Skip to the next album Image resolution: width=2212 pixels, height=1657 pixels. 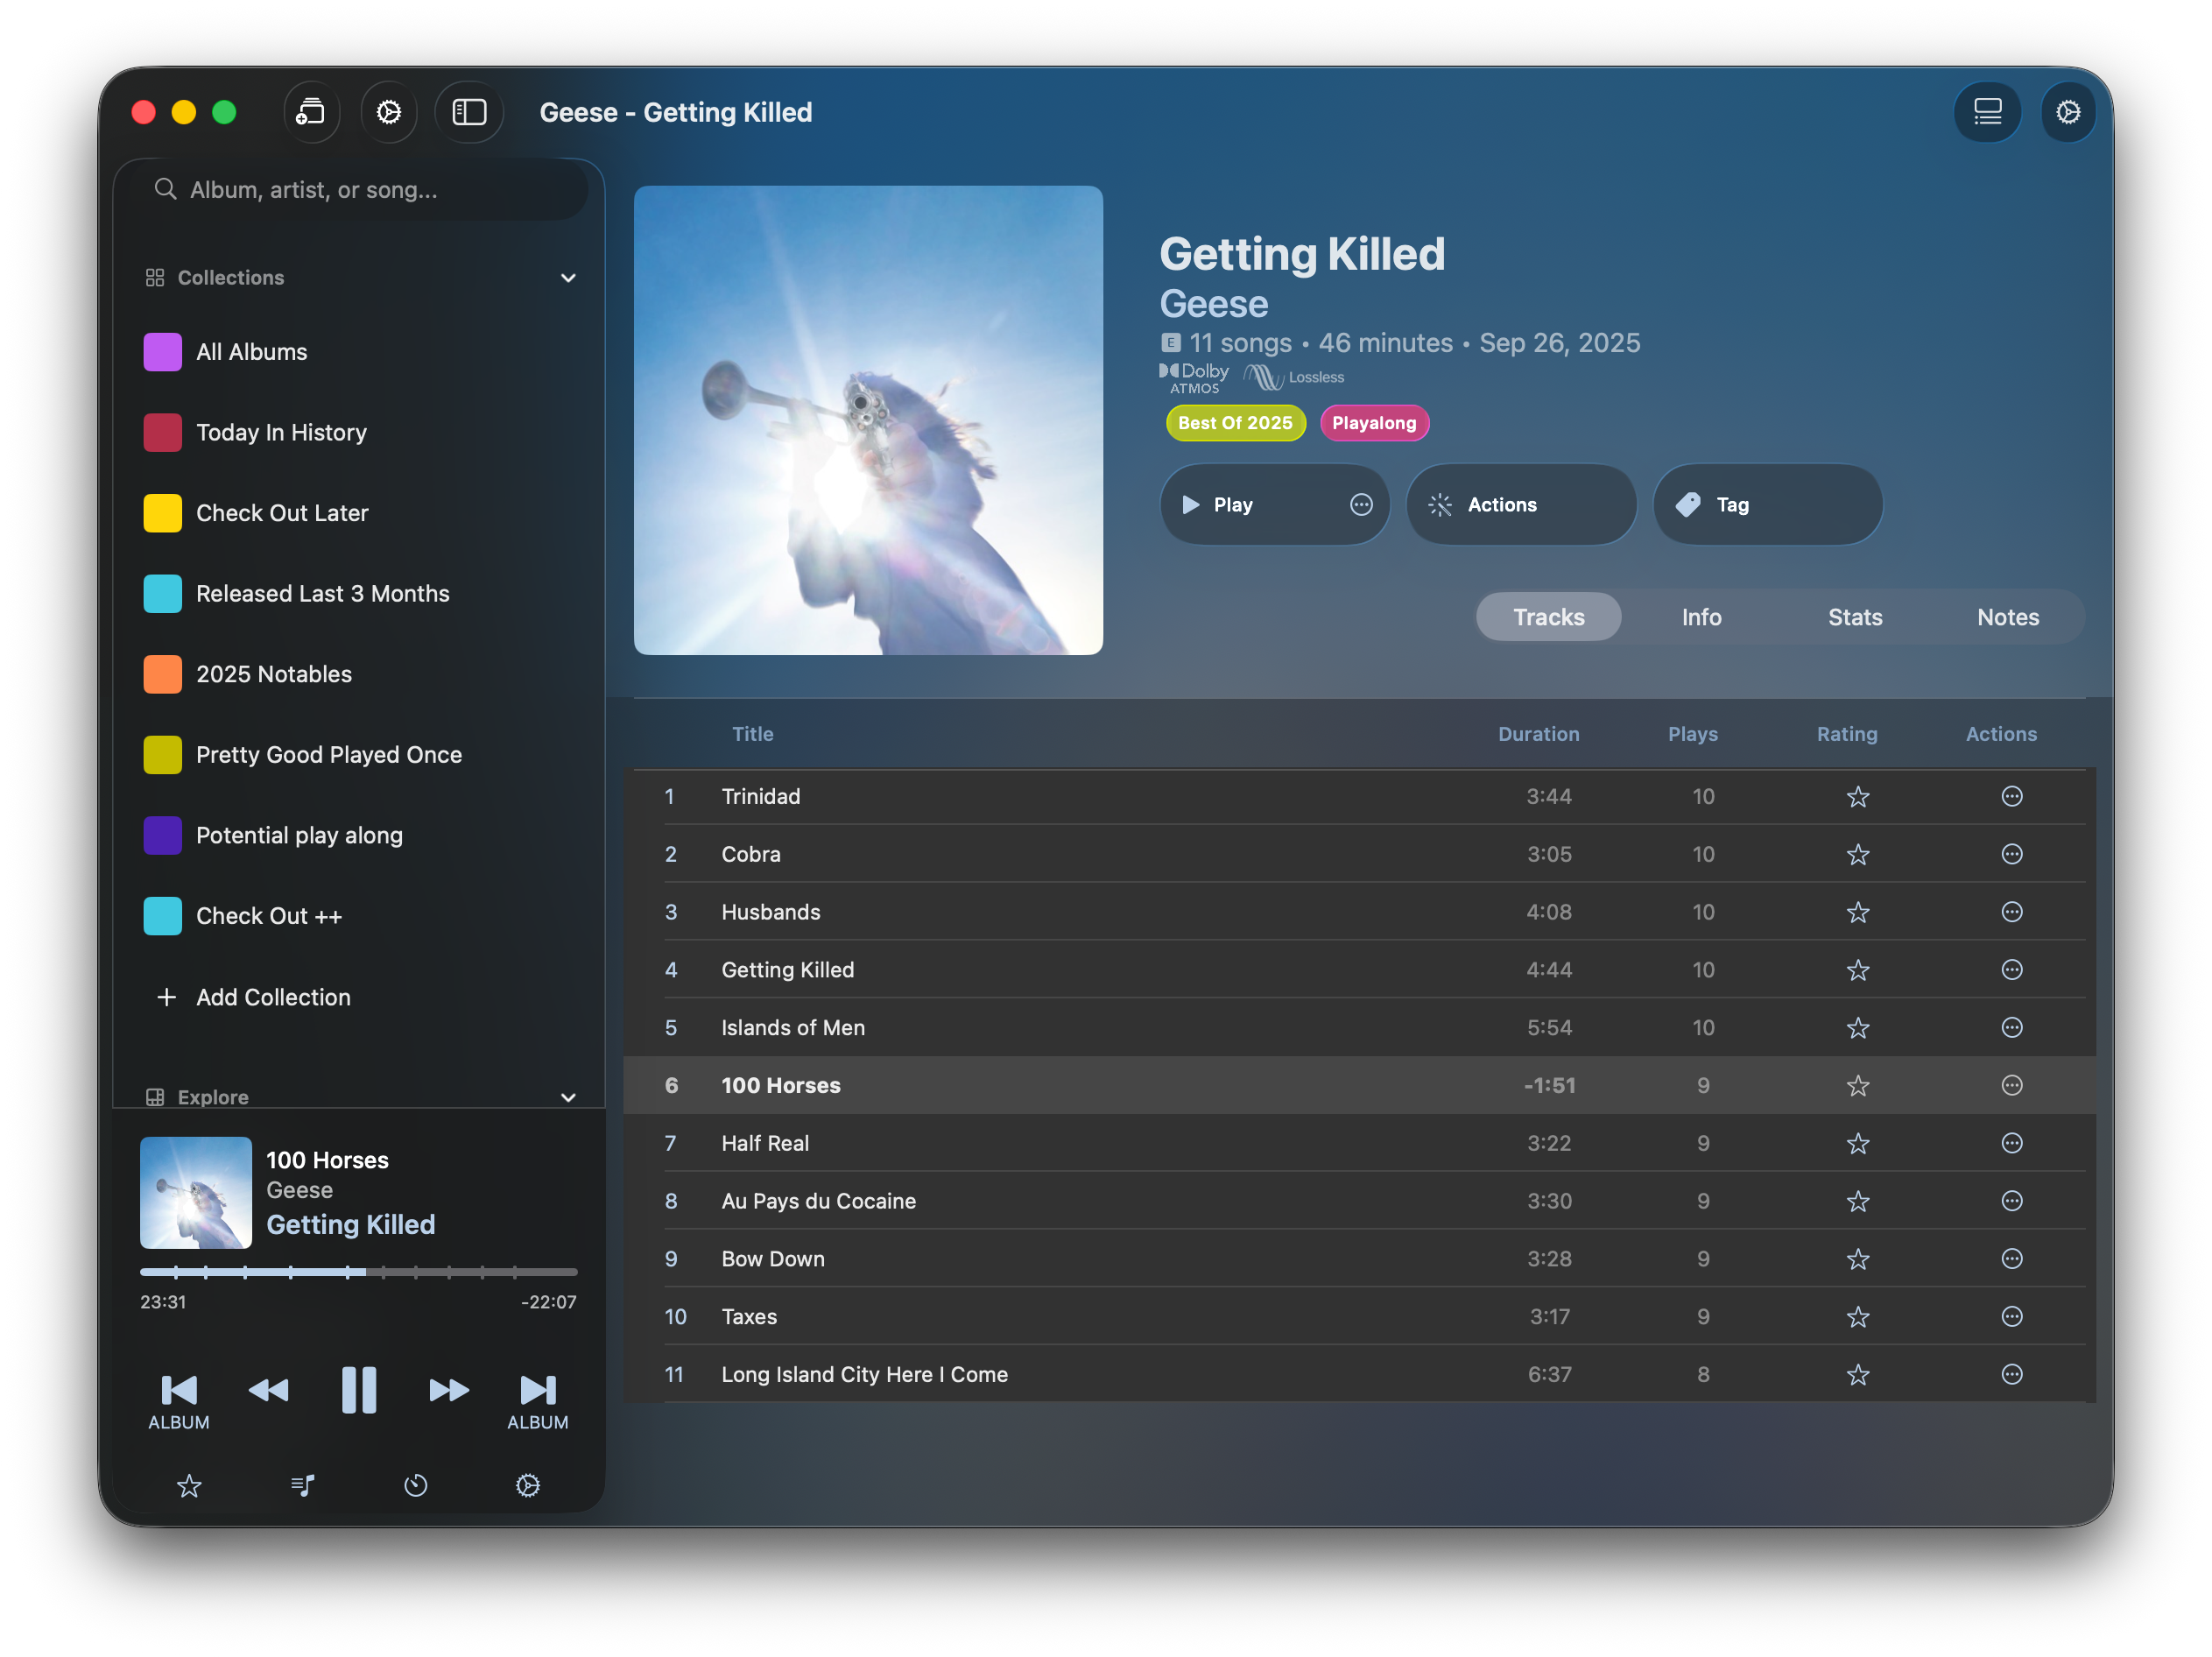(537, 1391)
